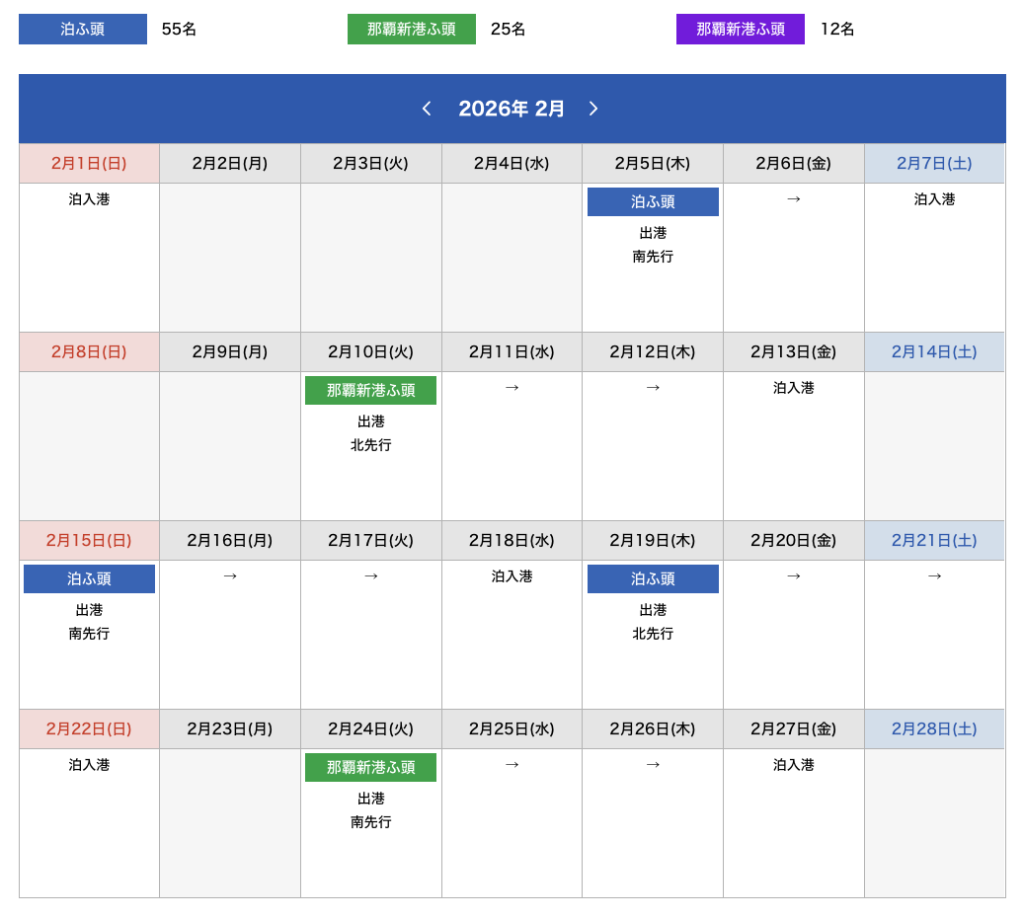Select the 2月28日(土) date header

934,729
